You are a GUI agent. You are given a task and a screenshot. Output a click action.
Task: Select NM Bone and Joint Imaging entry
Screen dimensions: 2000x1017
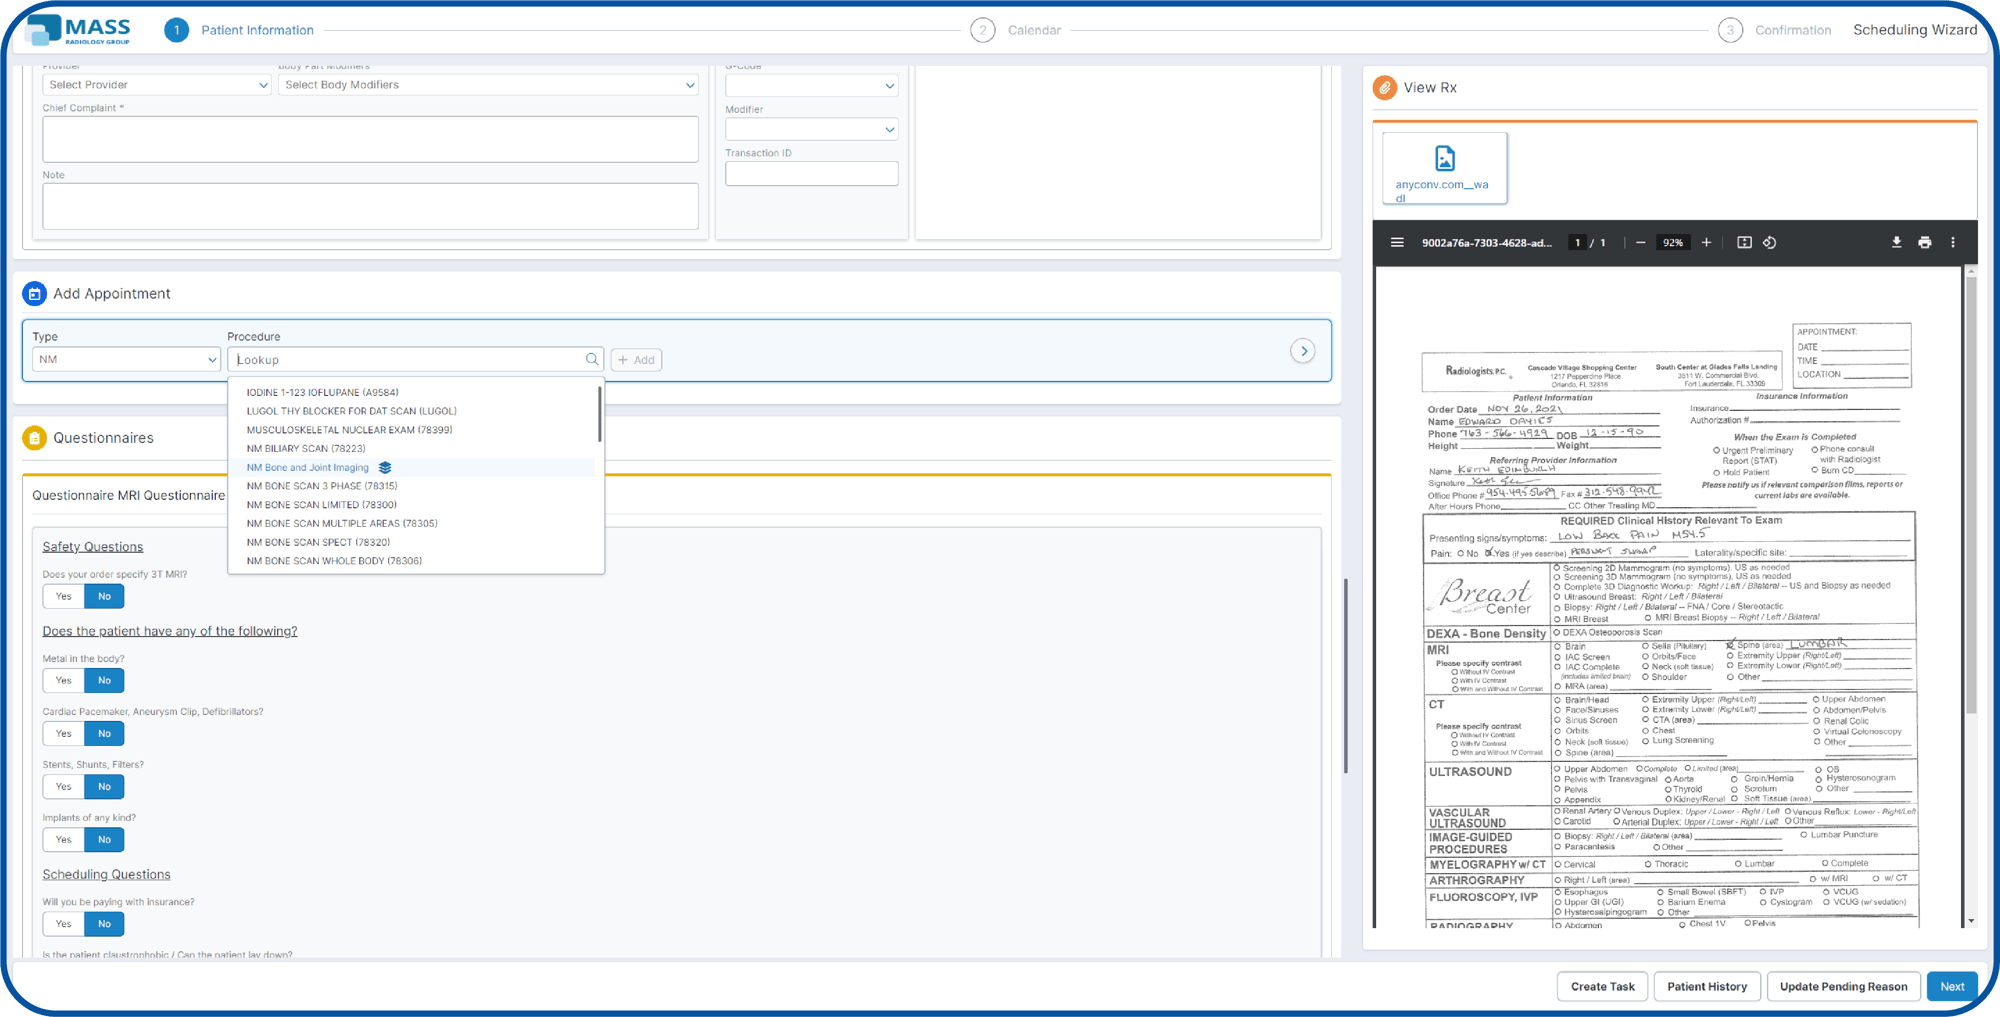308,468
